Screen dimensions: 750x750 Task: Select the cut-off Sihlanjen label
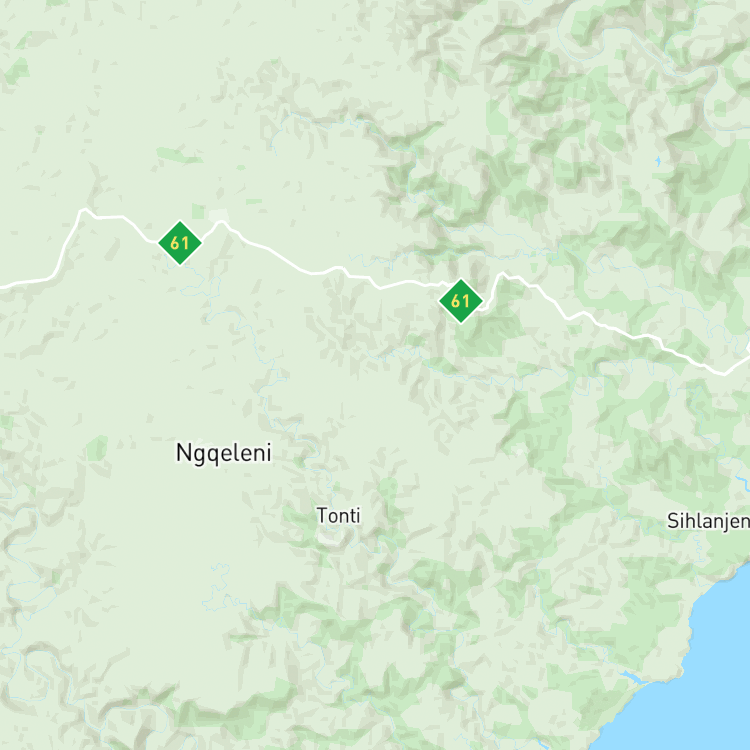pos(708,521)
